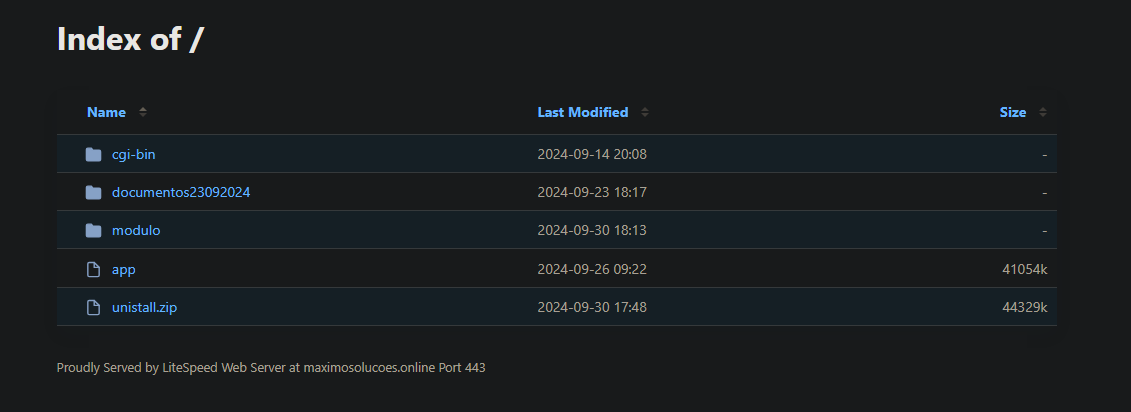
Task: Sort listing by Name column header
Action: [106, 112]
